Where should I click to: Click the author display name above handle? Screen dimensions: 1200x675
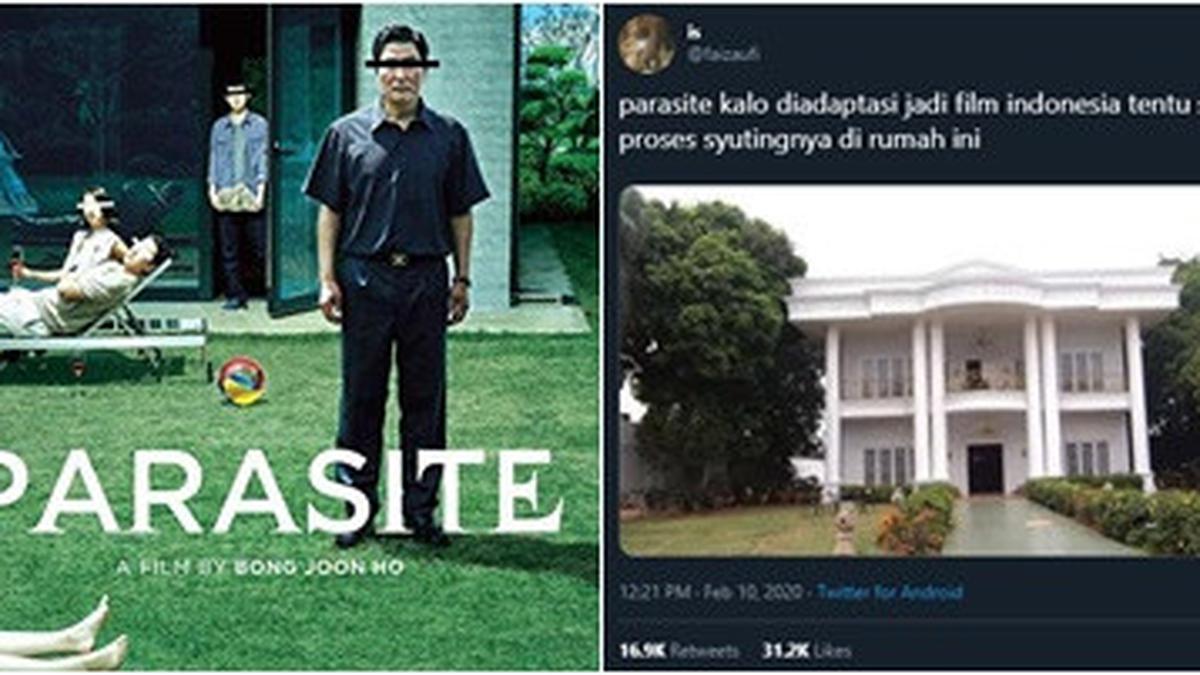(x=694, y=32)
